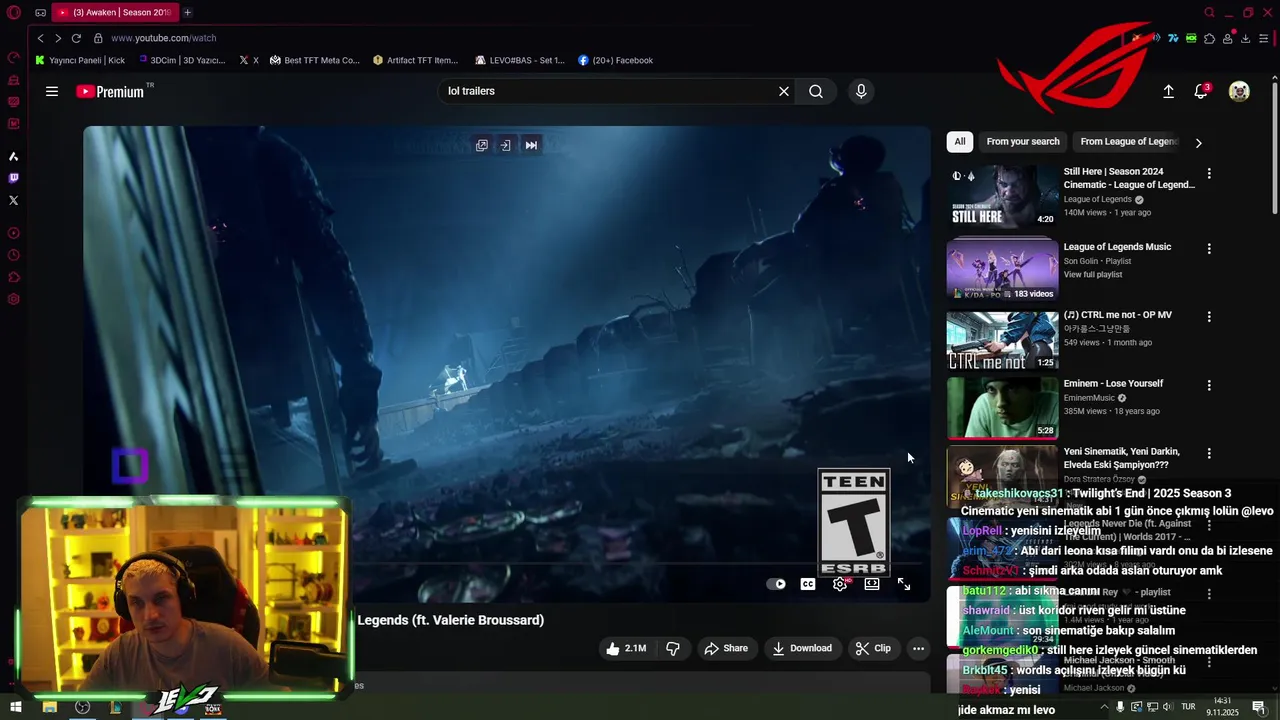Toggle autoplay switch in the player

[776, 584]
